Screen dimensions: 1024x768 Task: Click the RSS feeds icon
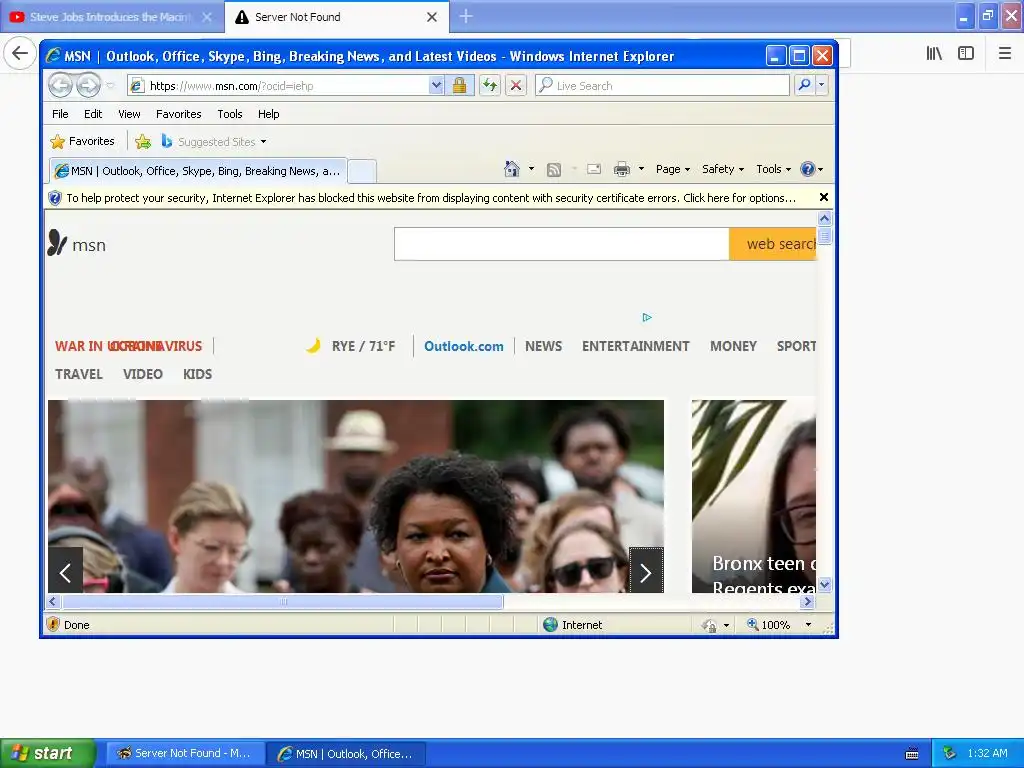pos(554,170)
